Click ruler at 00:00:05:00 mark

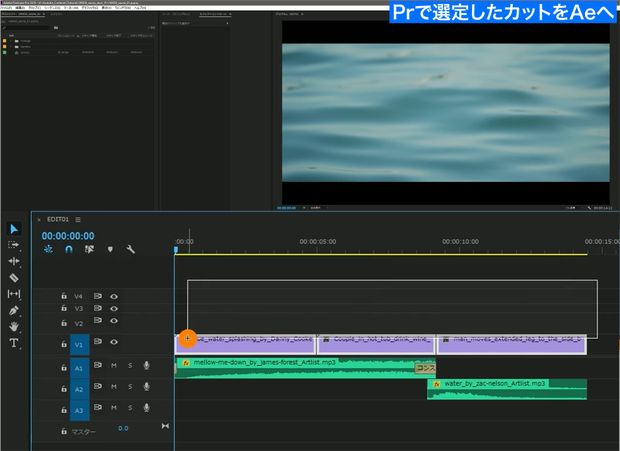coord(318,242)
